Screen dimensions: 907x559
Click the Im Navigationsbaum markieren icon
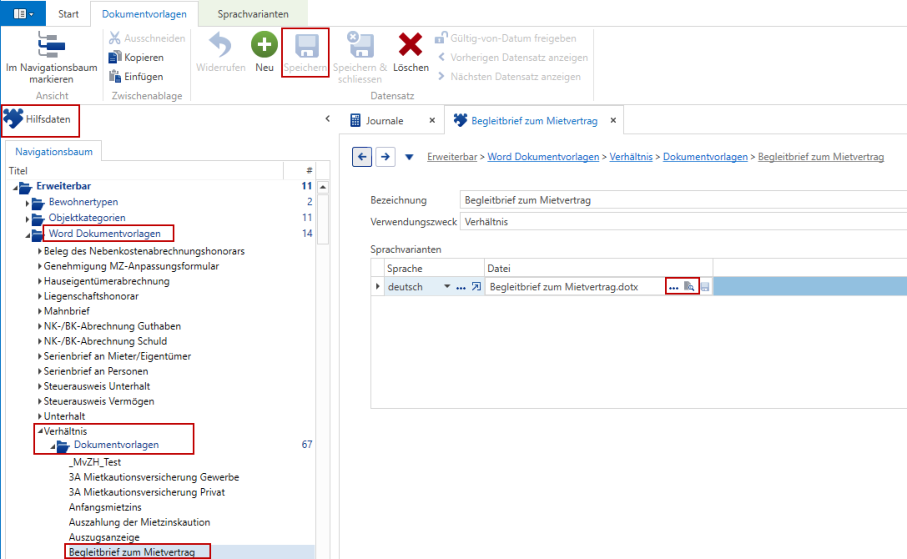(51, 45)
